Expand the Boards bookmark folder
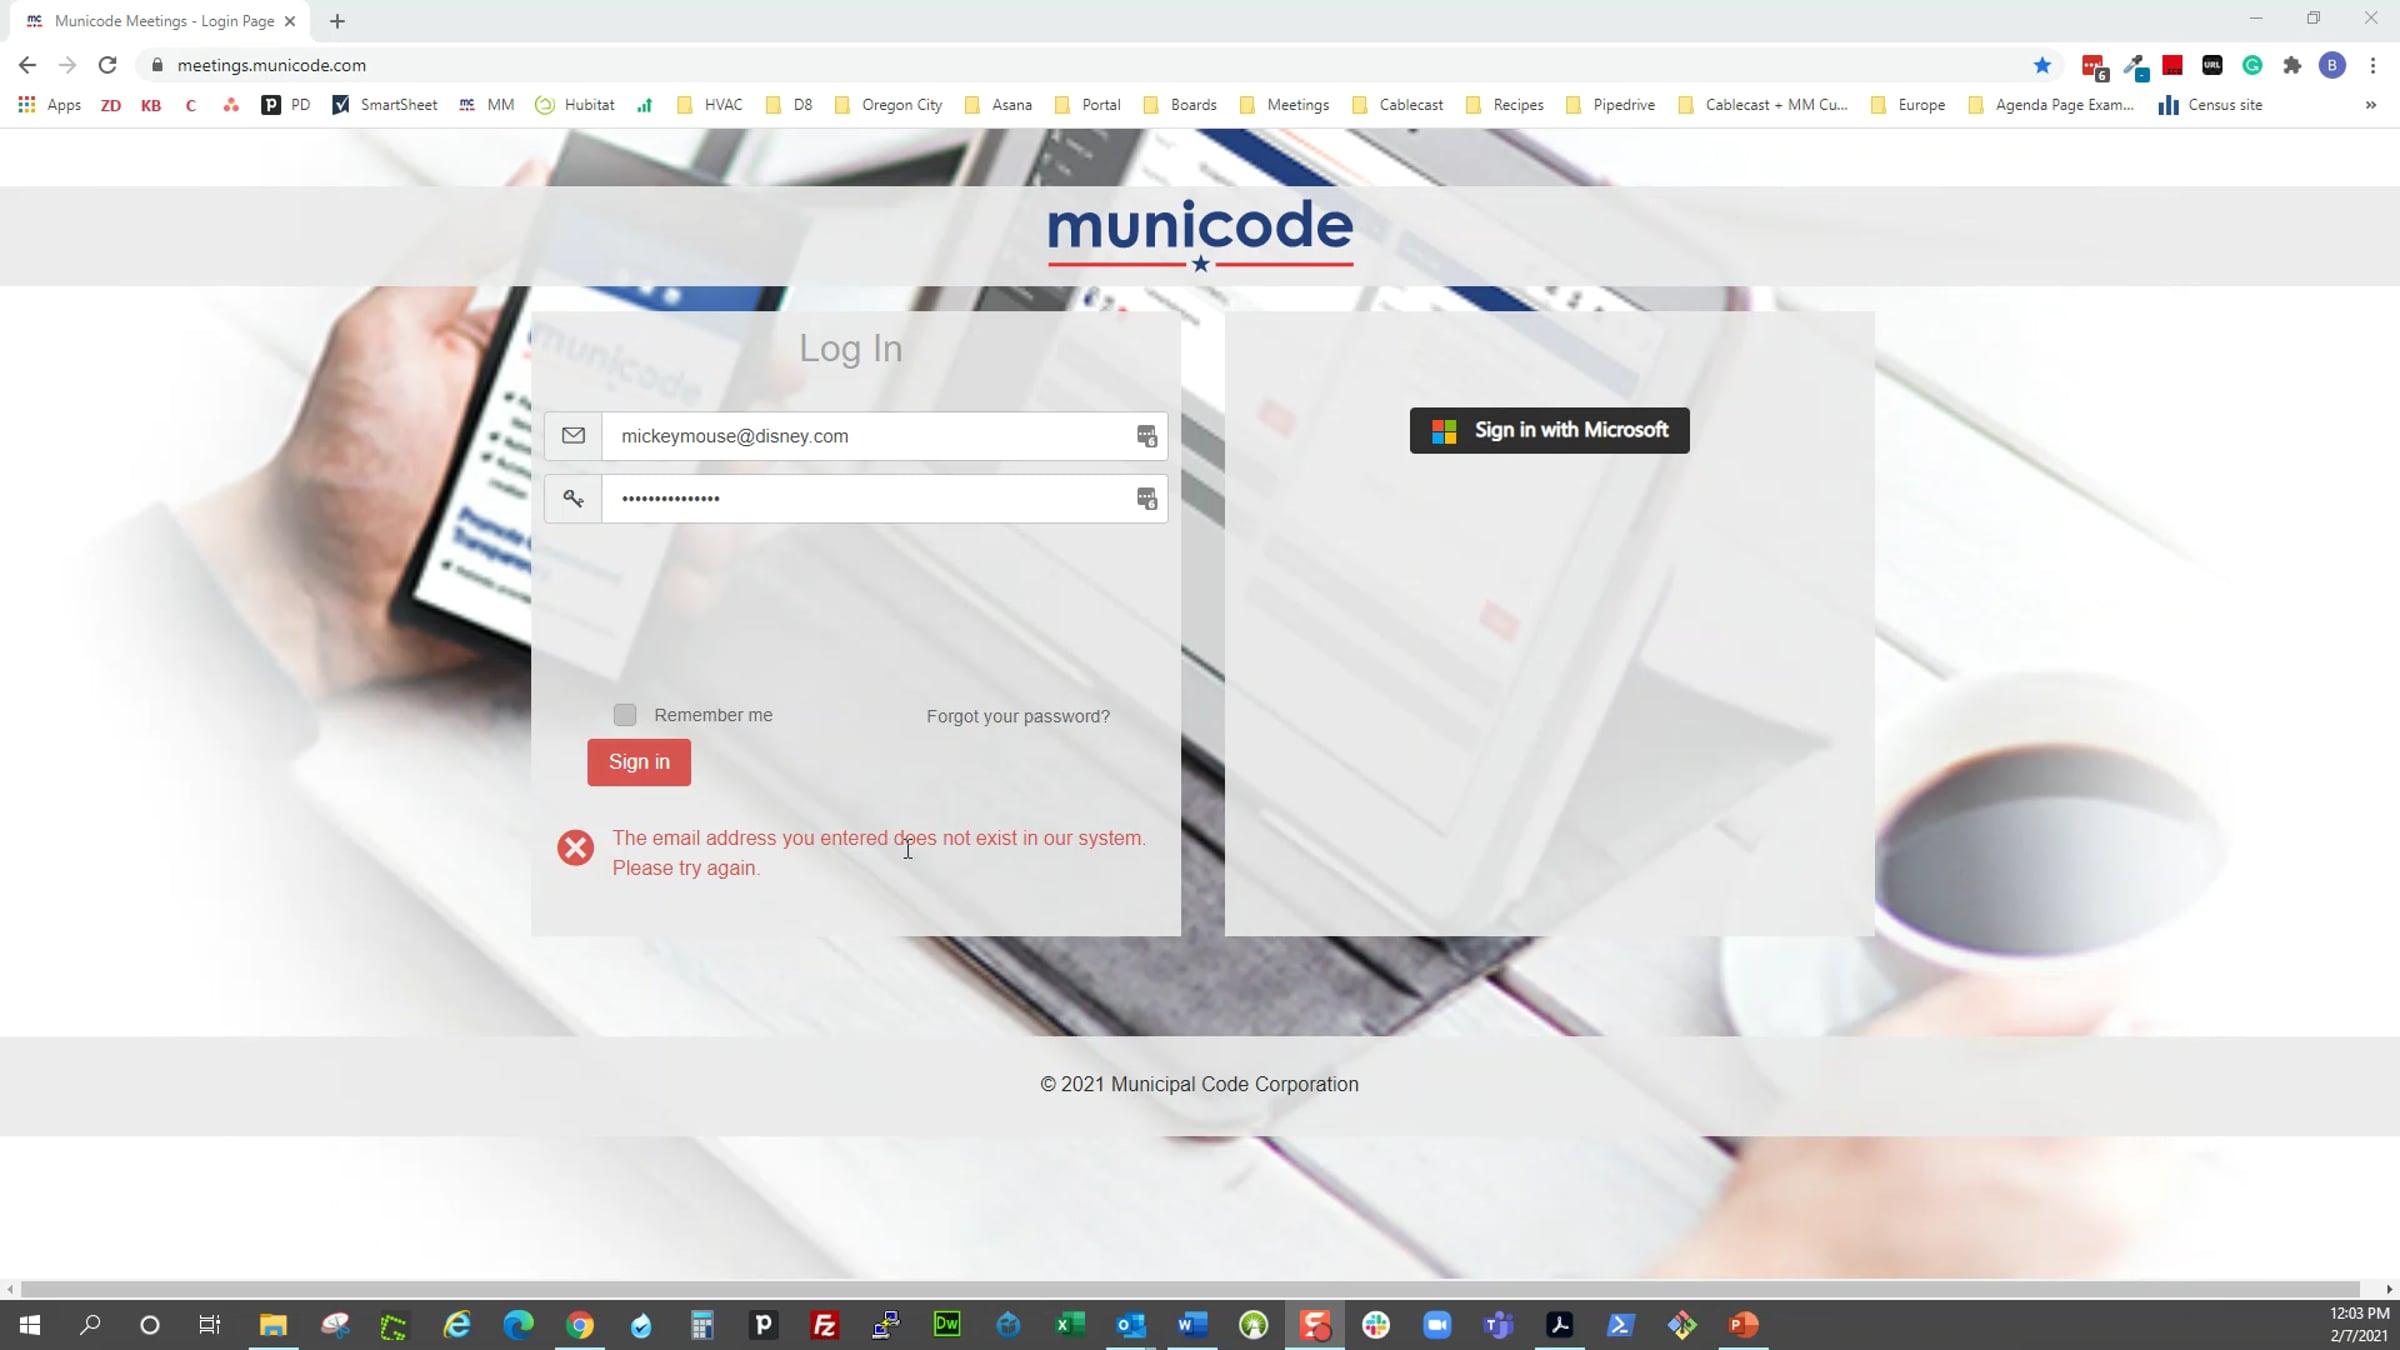 click(x=1180, y=105)
